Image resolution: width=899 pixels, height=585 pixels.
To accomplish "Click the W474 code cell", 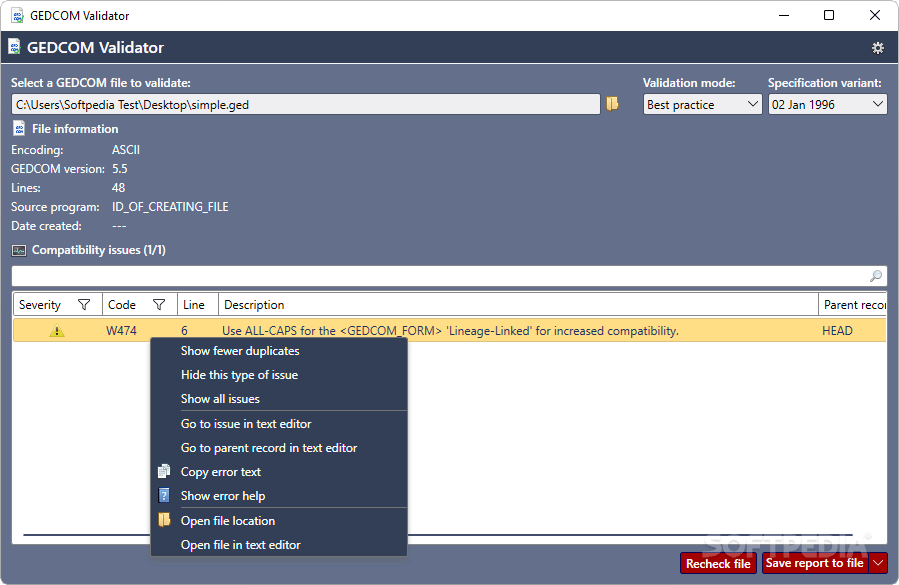I will click(x=122, y=330).
